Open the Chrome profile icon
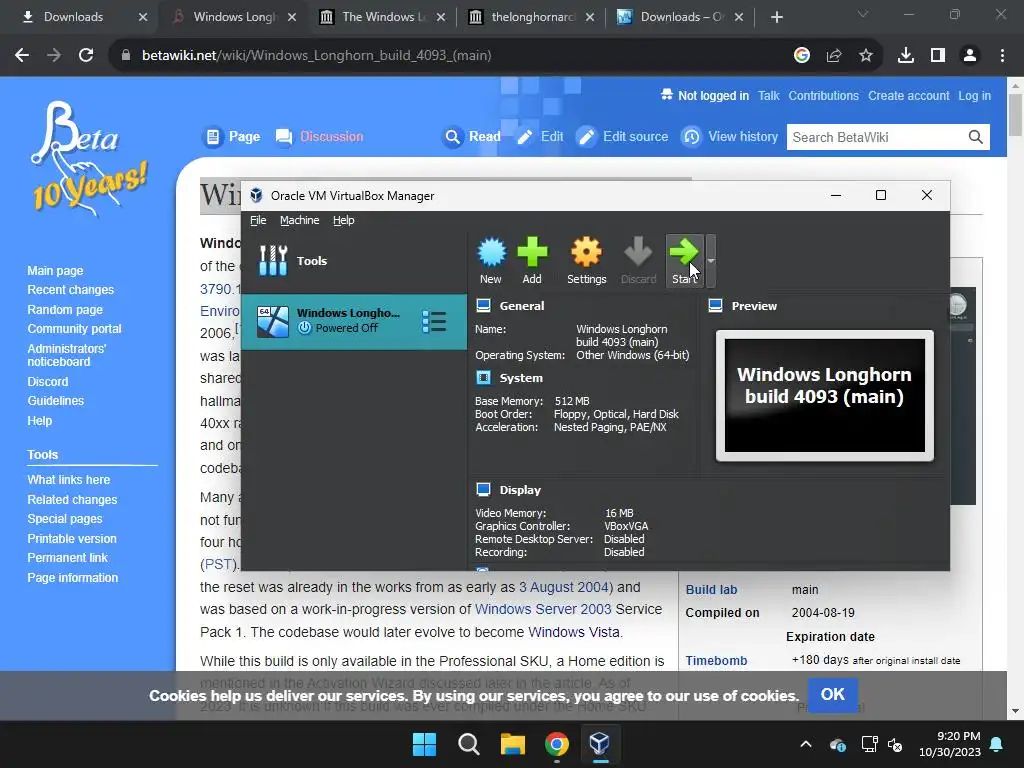The width and height of the screenshot is (1024, 768). (970, 56)
